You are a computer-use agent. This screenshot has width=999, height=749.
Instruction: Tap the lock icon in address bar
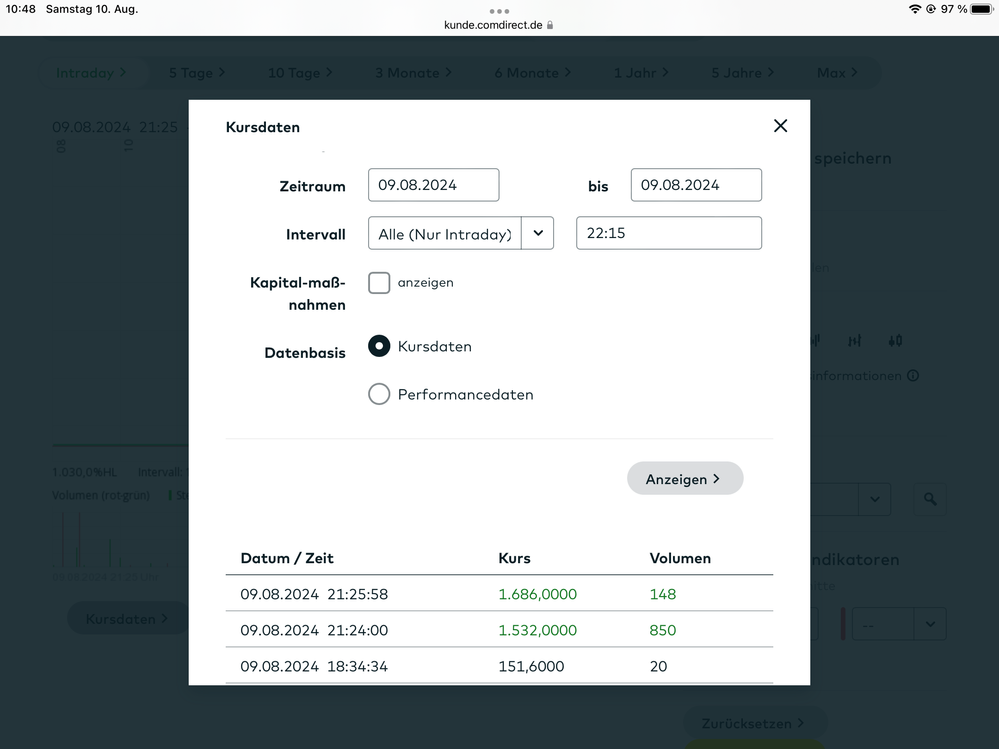(550, 25)
